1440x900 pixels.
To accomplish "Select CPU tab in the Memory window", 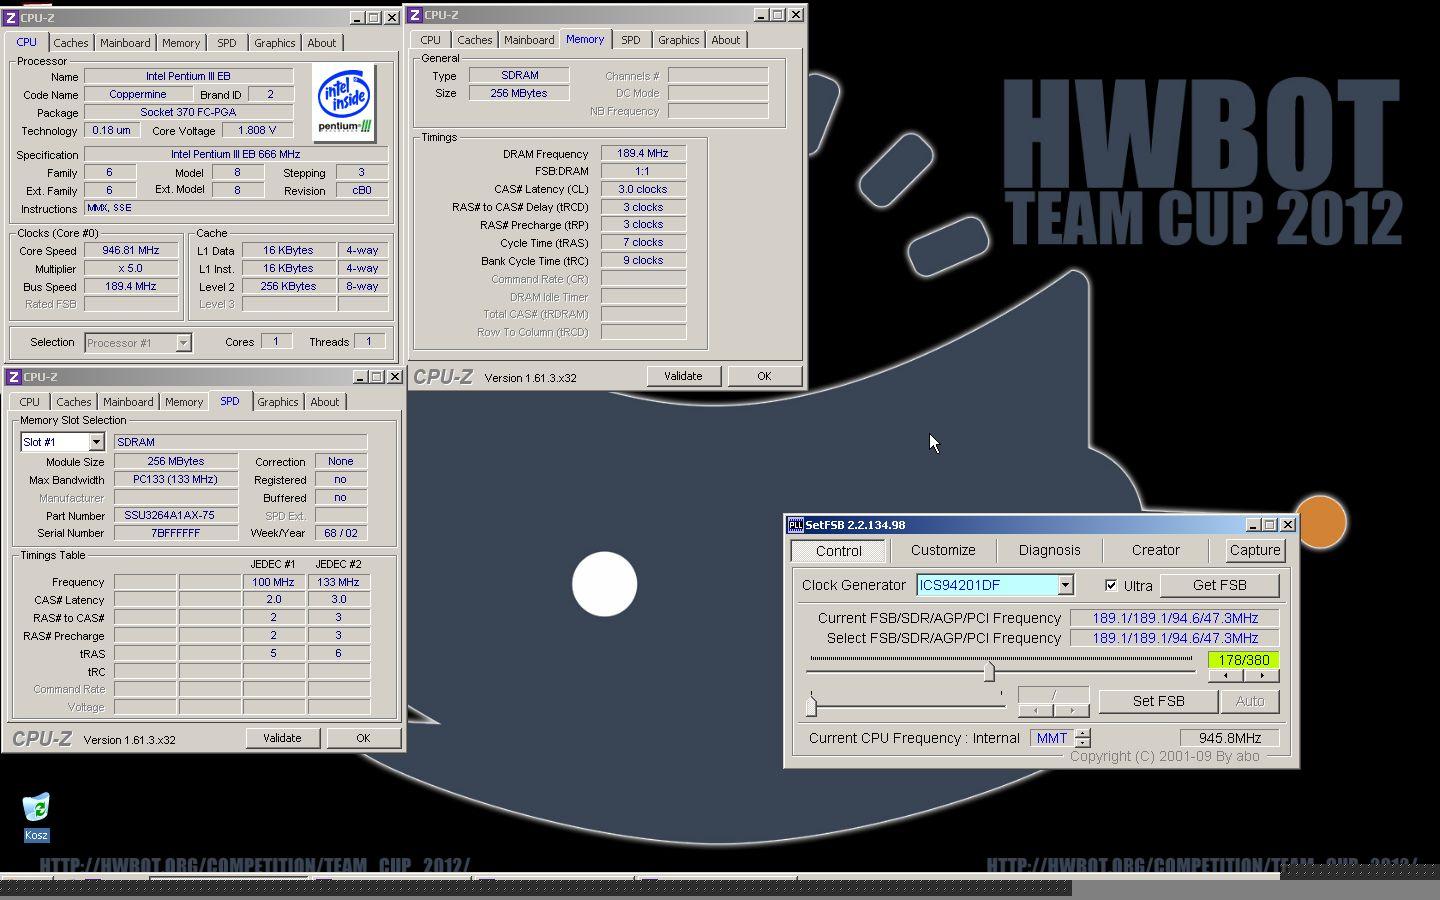I will coord(431,40).
